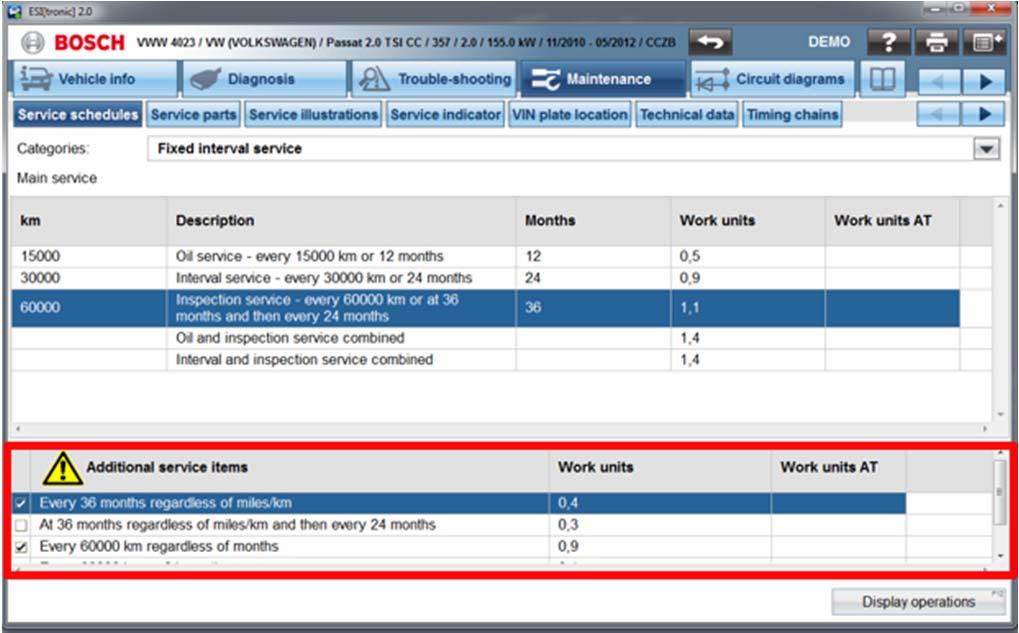Click main table horizontal scrollbar right arrow
The image size is (1019, 633).
click(985, 429)
